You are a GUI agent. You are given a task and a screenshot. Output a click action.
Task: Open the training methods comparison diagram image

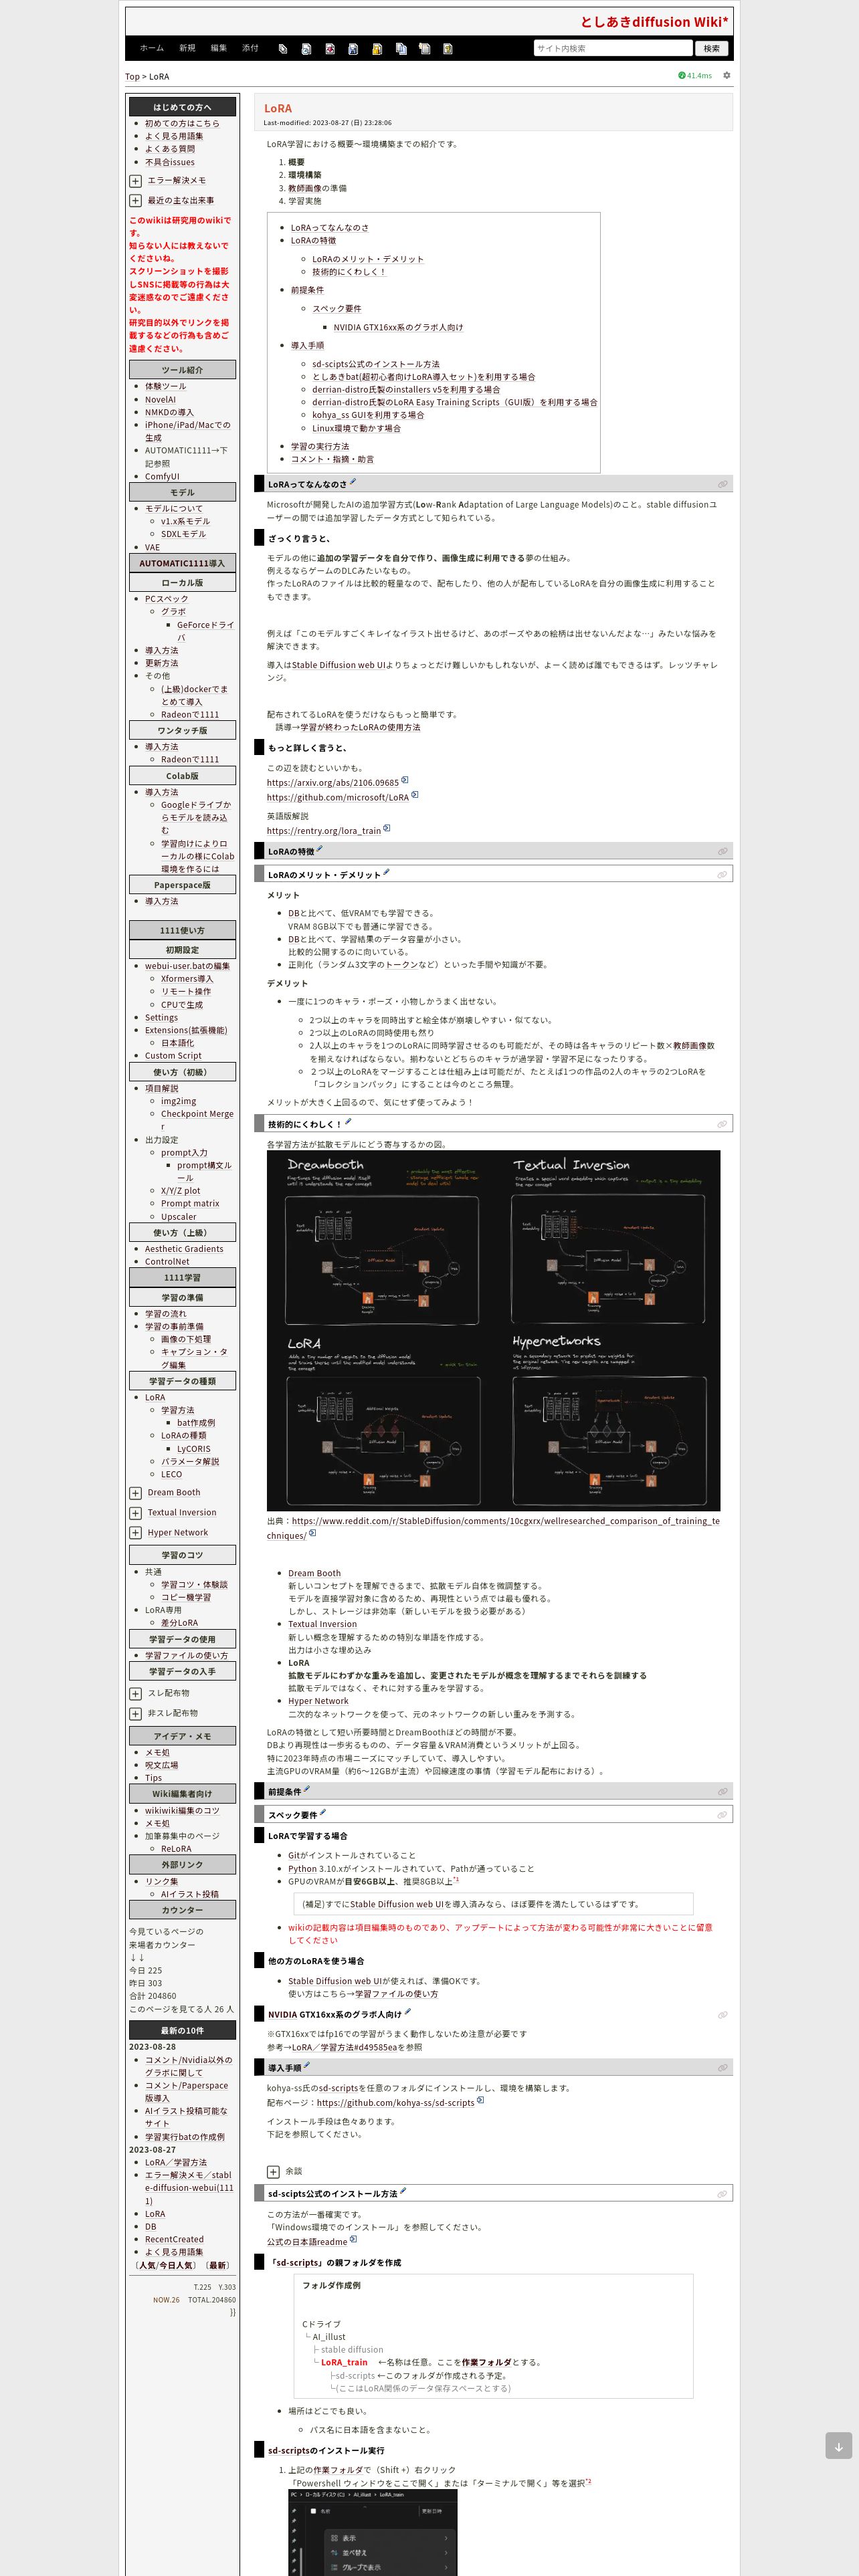coord(493,1330)
